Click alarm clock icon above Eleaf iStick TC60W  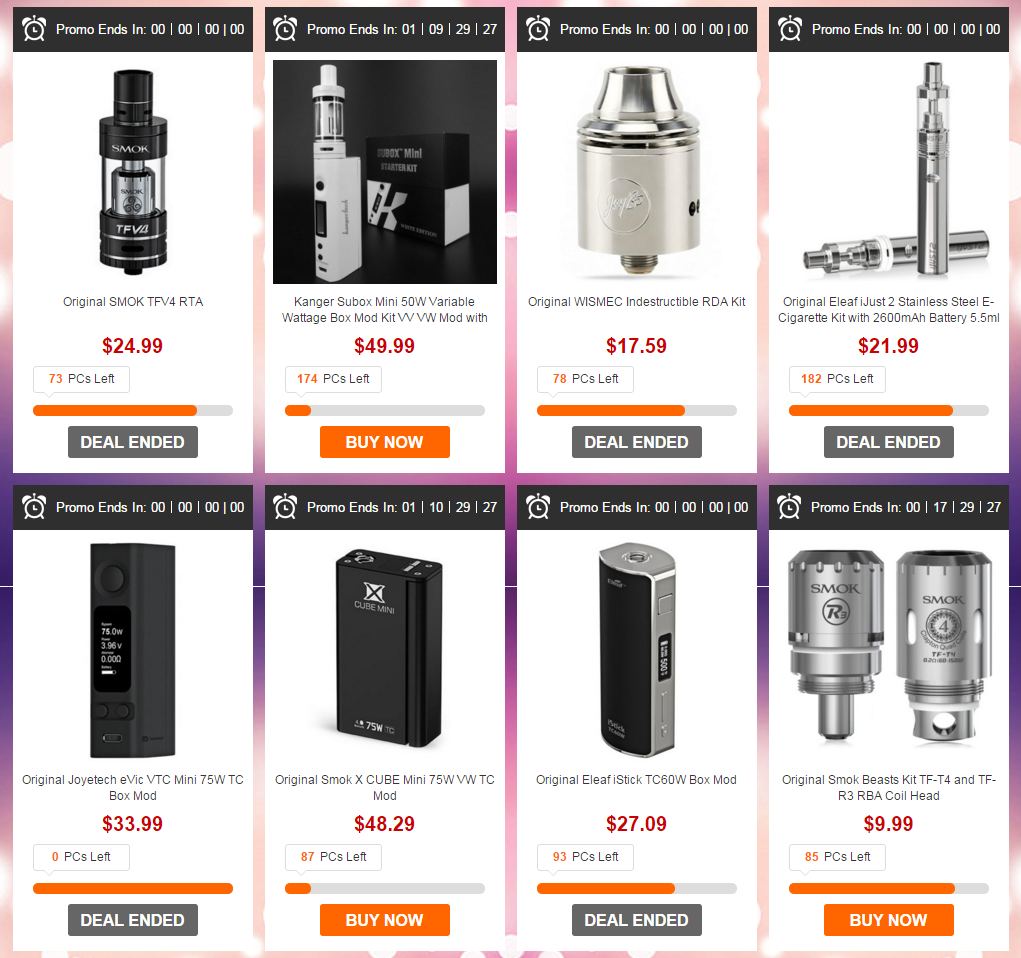coord(538,507)
